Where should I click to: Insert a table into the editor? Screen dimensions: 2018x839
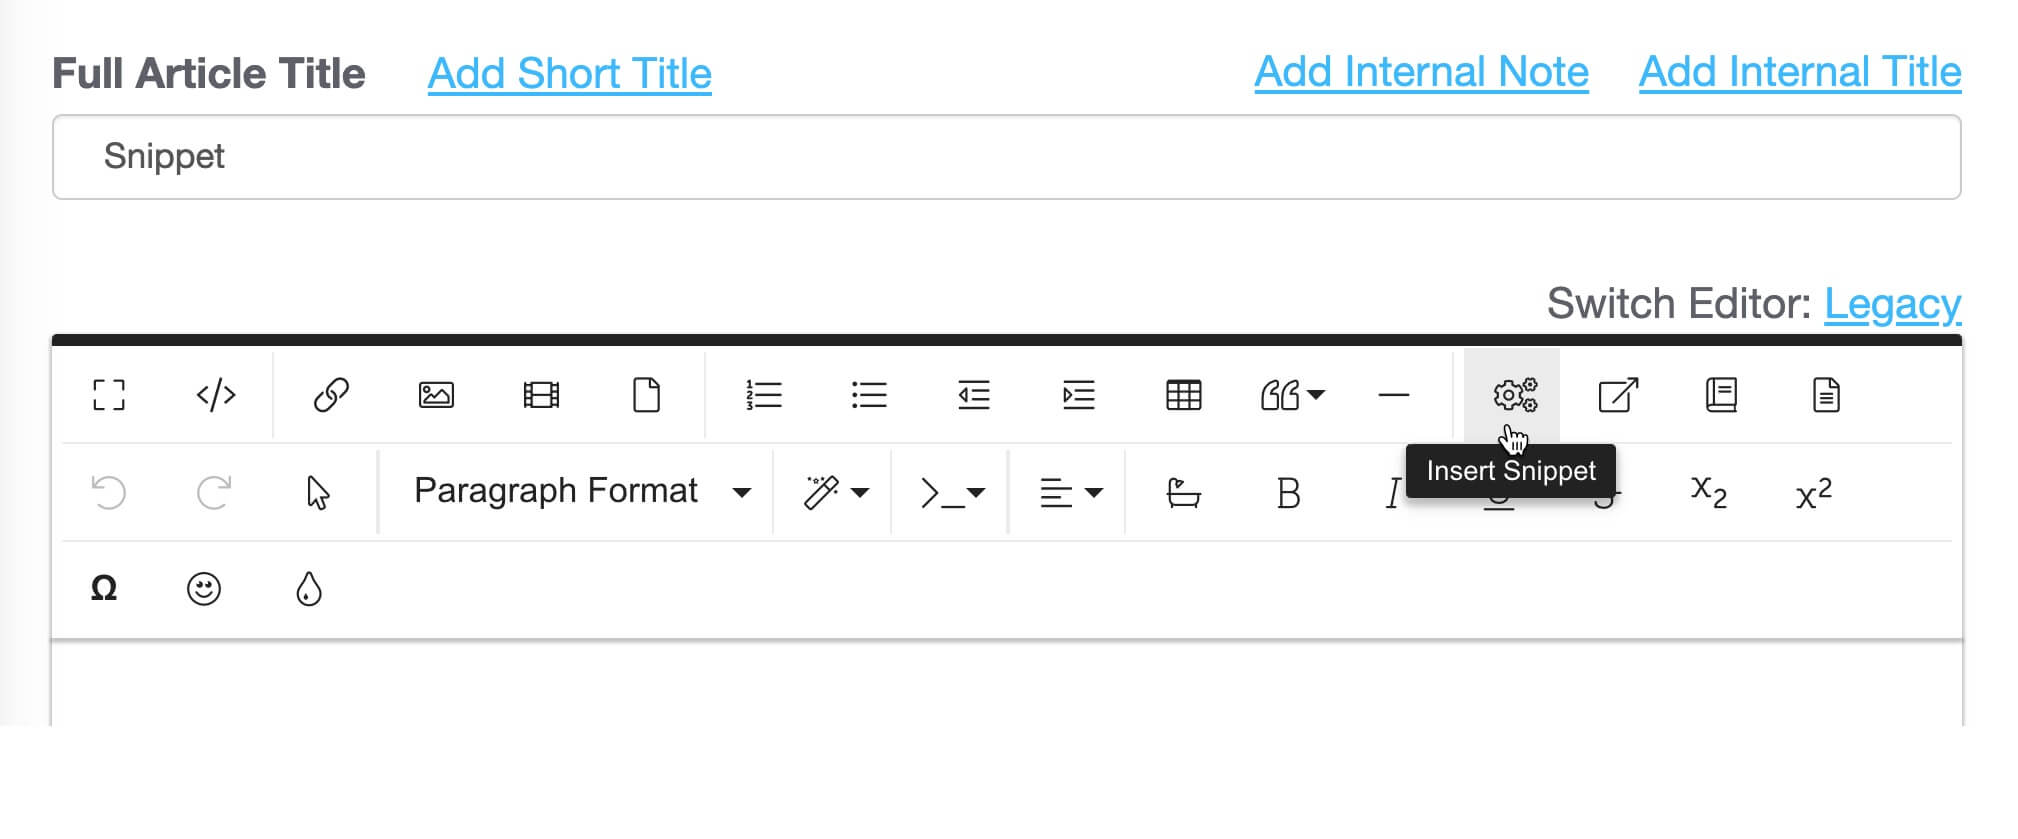click(1183, 395)
